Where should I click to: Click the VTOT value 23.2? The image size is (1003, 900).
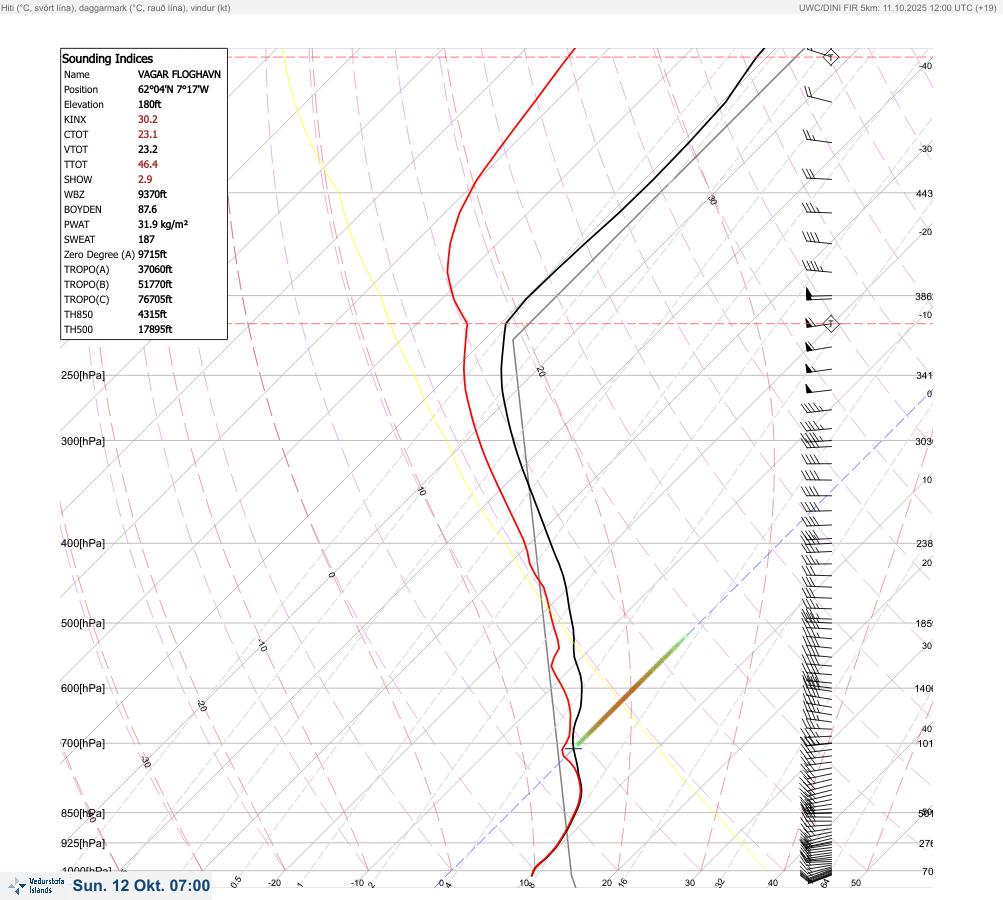coord(148,149)
